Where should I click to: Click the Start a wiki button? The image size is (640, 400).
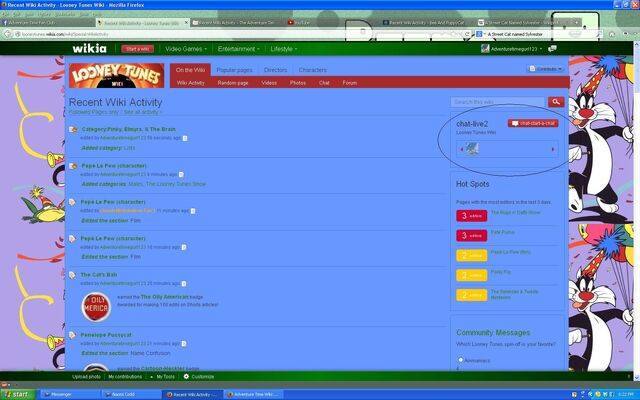tap(138, 49)
